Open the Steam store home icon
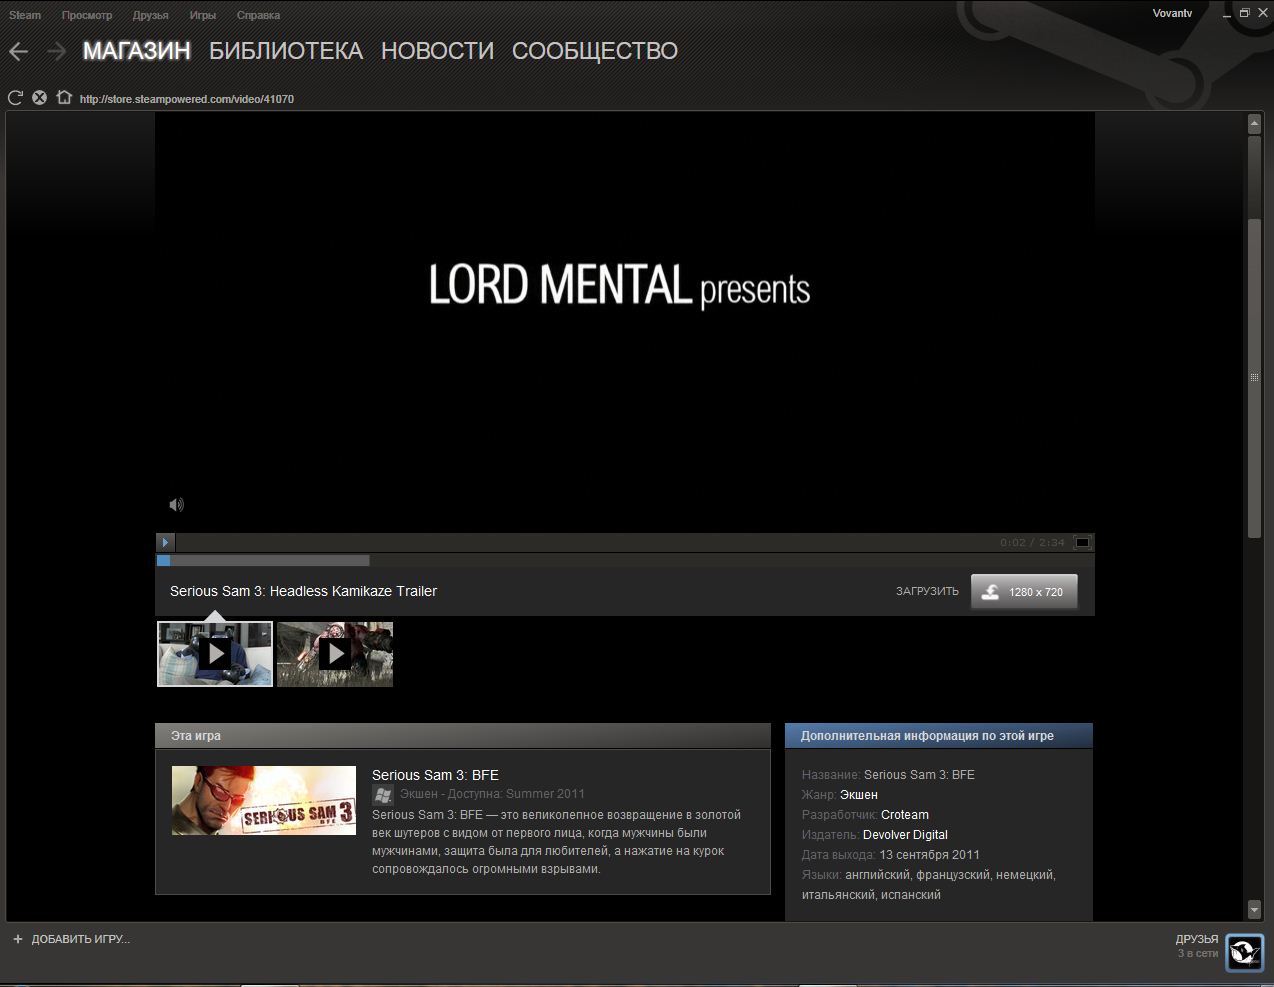The width and height of the screenshot is (1274, 987). coord(64,98)
